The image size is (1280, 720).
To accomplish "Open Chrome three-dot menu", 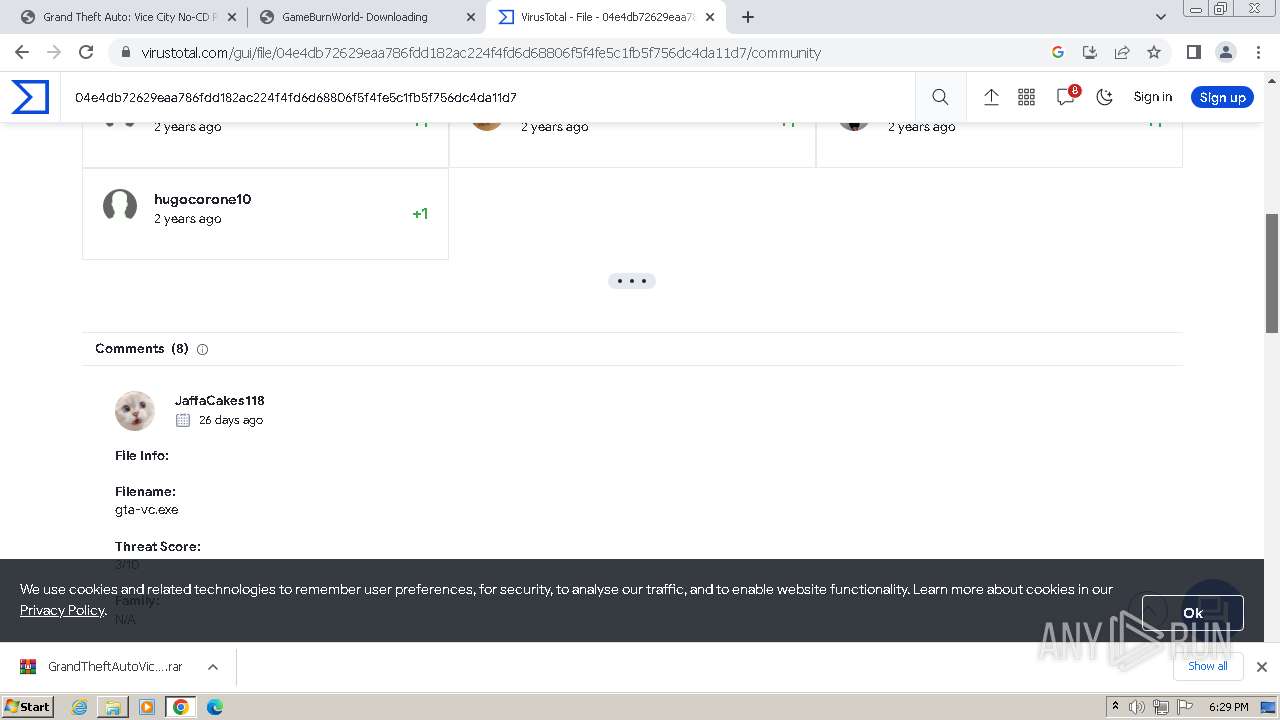I will (1258, 52).
